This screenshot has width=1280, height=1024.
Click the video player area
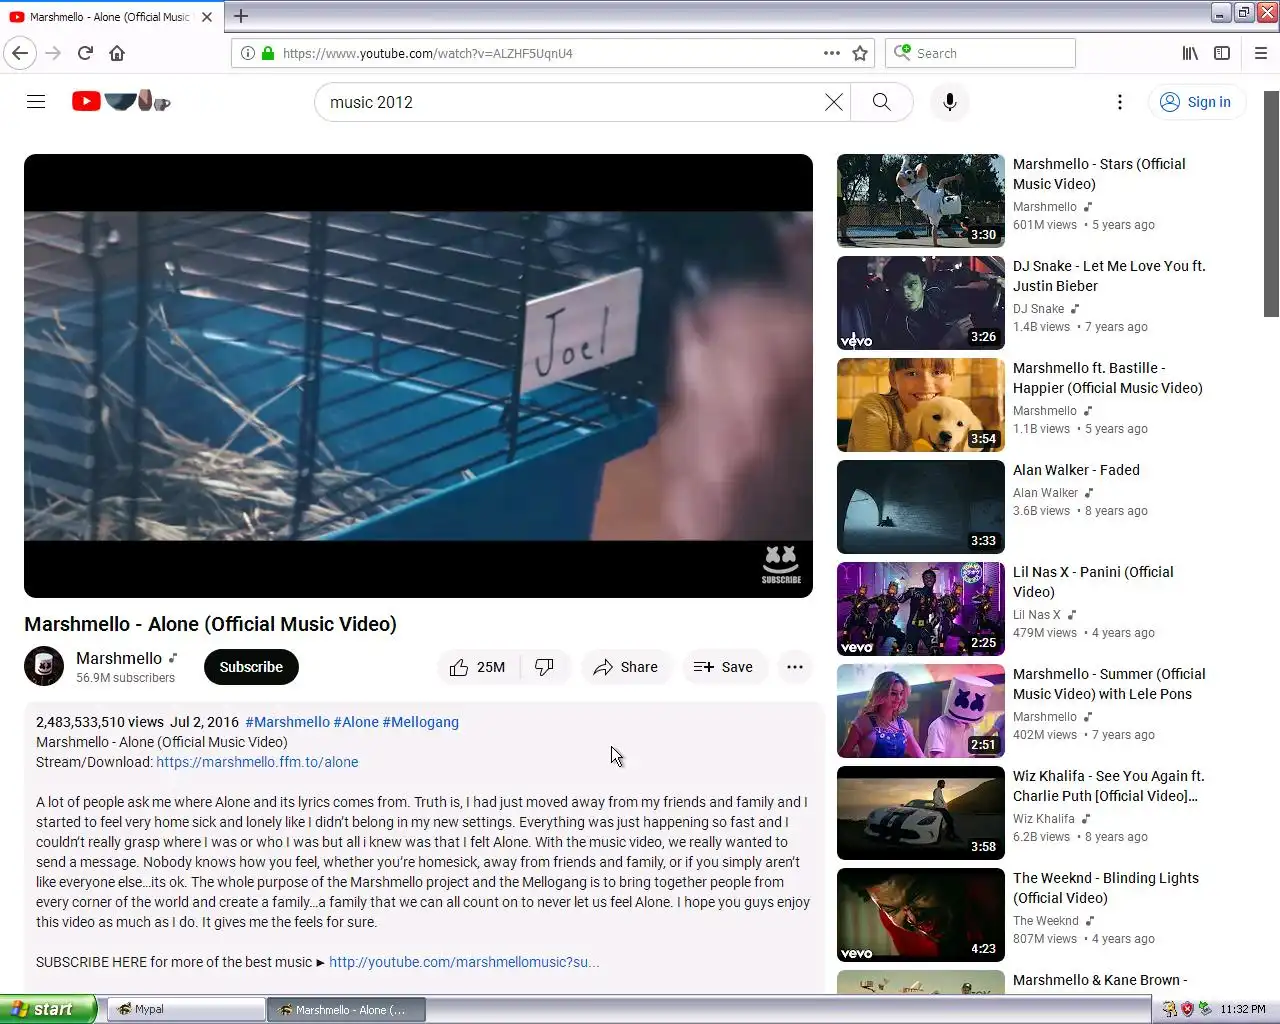pos(418,376)
